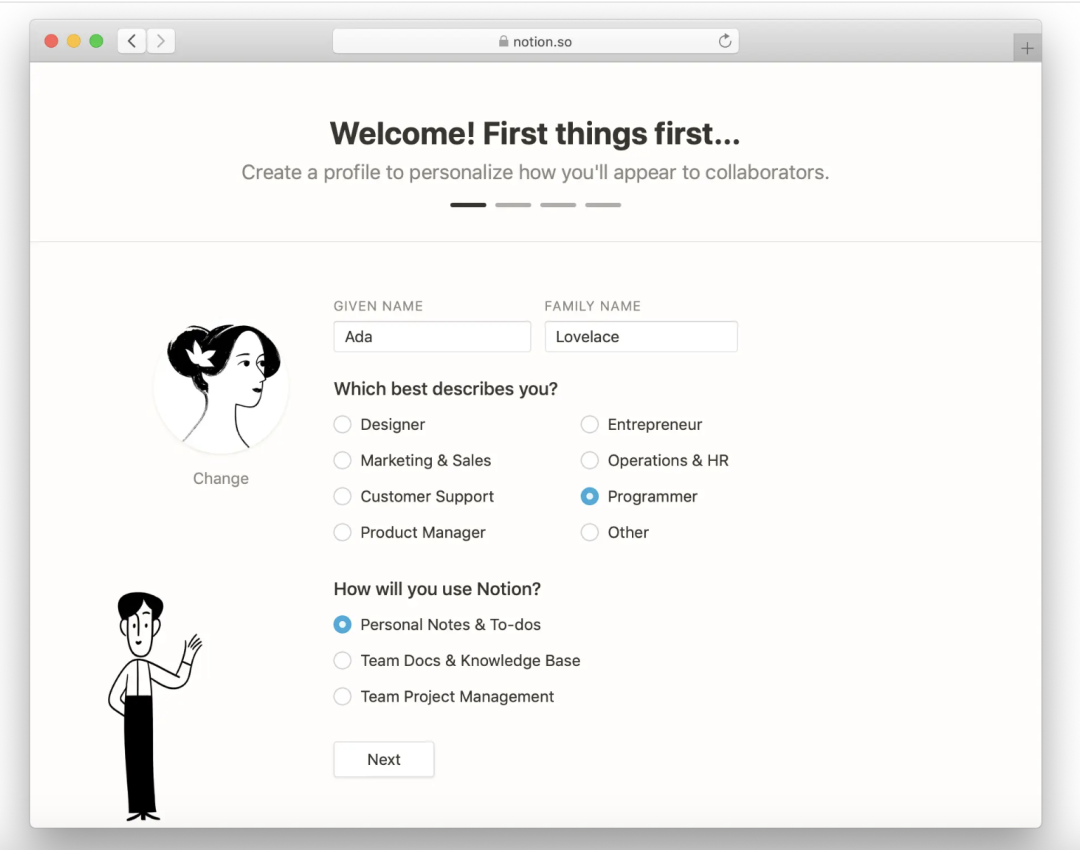Click the Change link under the avatar
1080x850 pixels.
(220, 478)
